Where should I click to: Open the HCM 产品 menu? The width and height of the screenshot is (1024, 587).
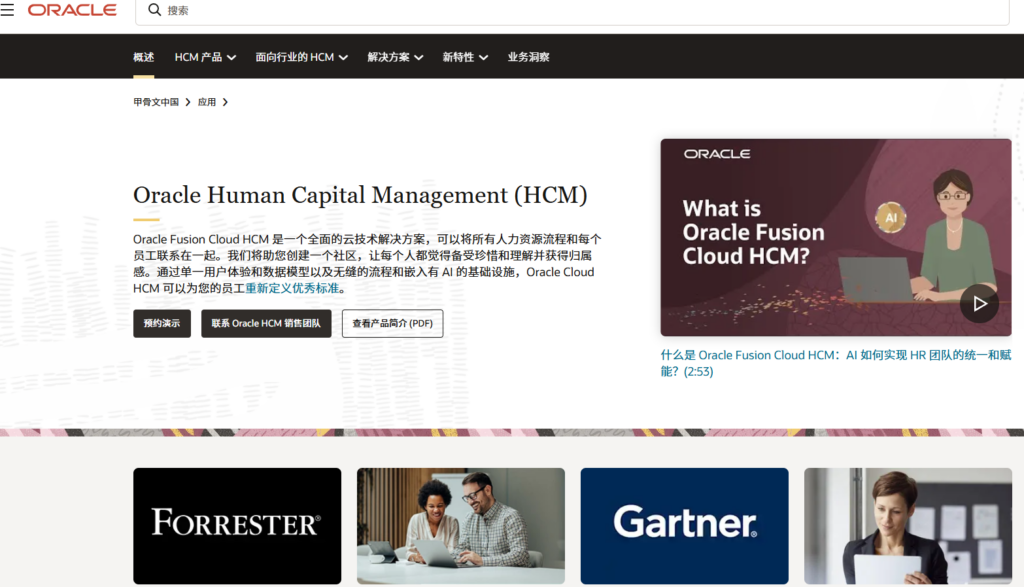click(x=205, y=57)
